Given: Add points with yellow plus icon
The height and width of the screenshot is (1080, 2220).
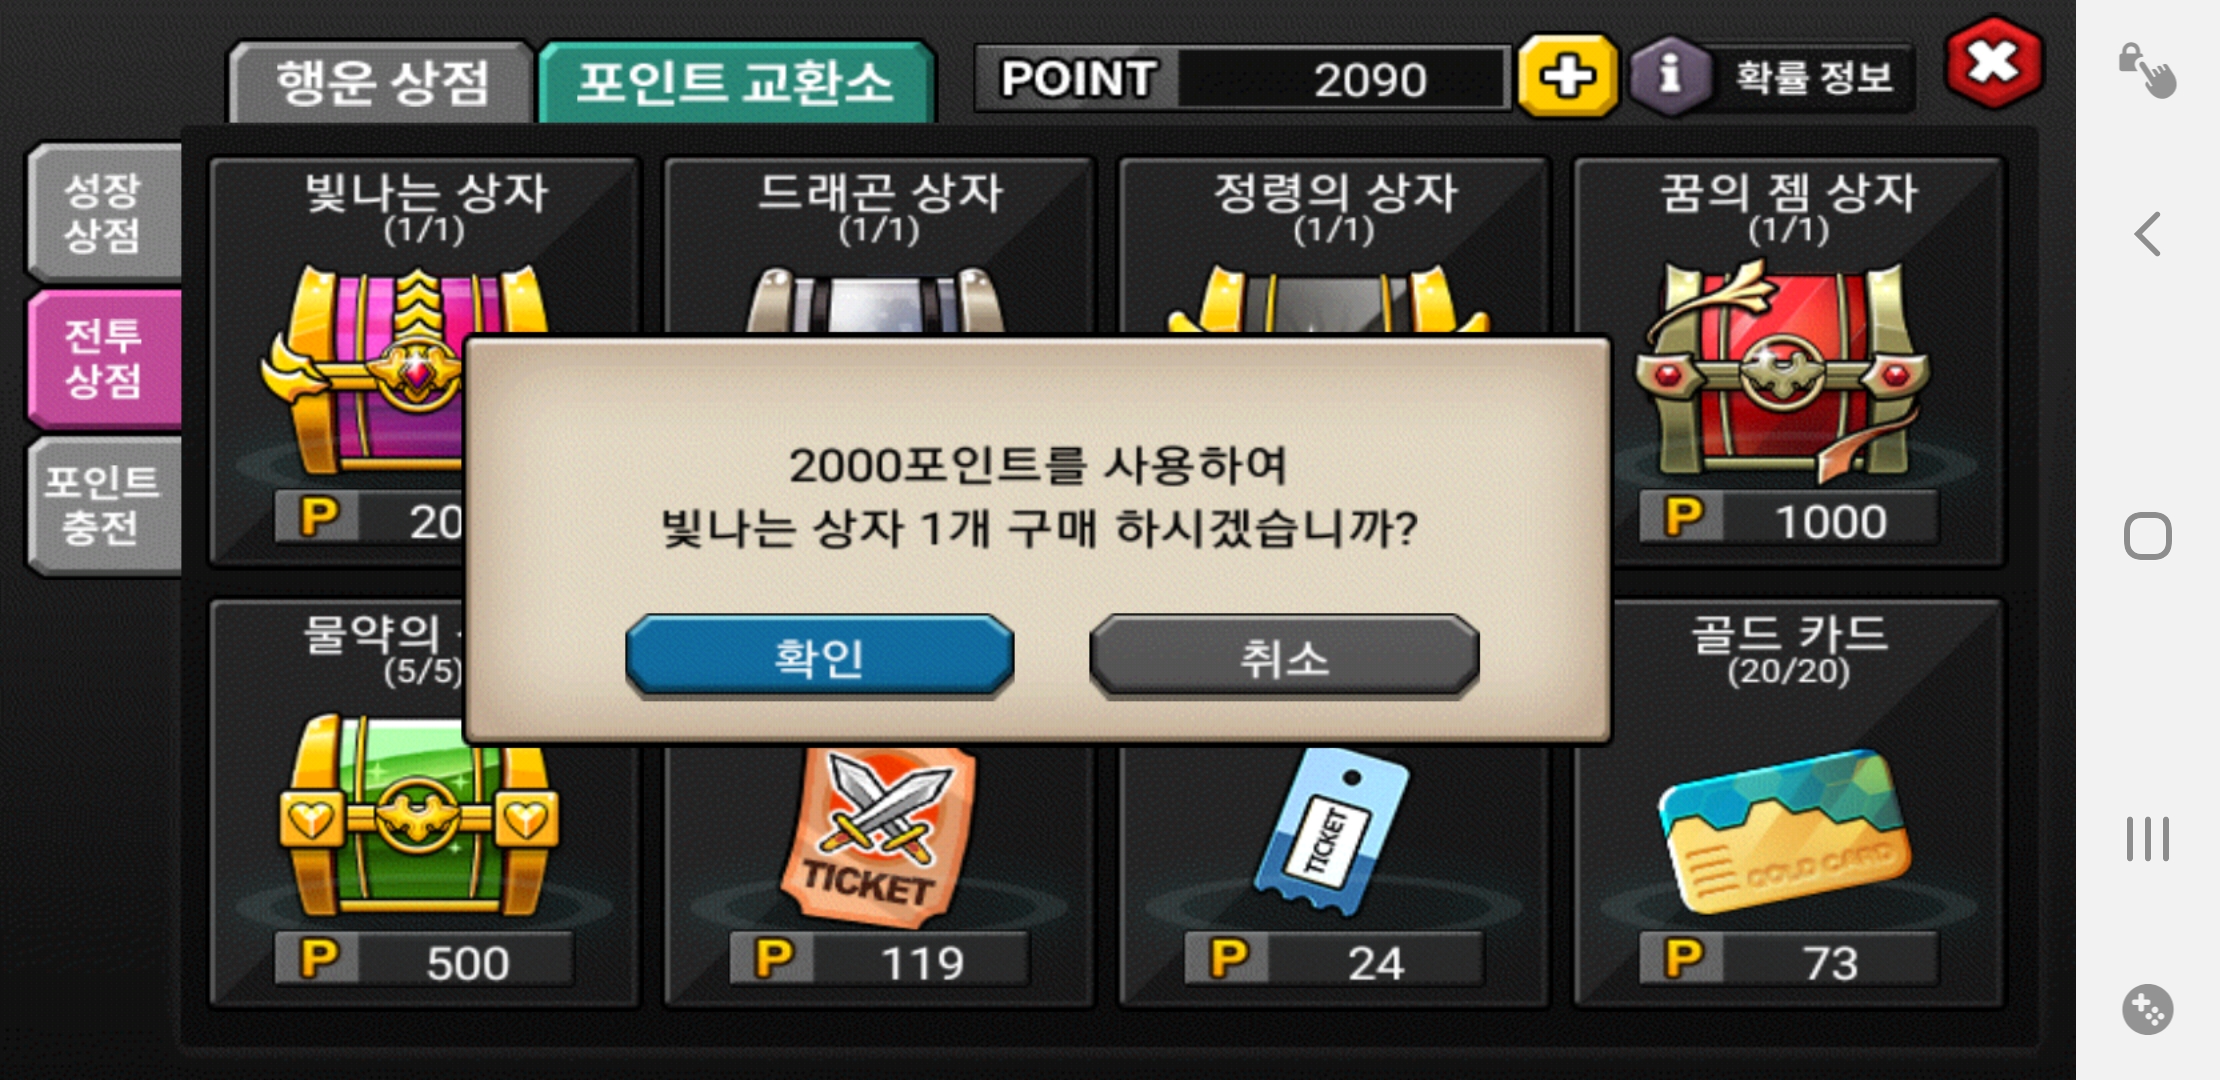Looking at the screenshot, I should coord(1567,76).
